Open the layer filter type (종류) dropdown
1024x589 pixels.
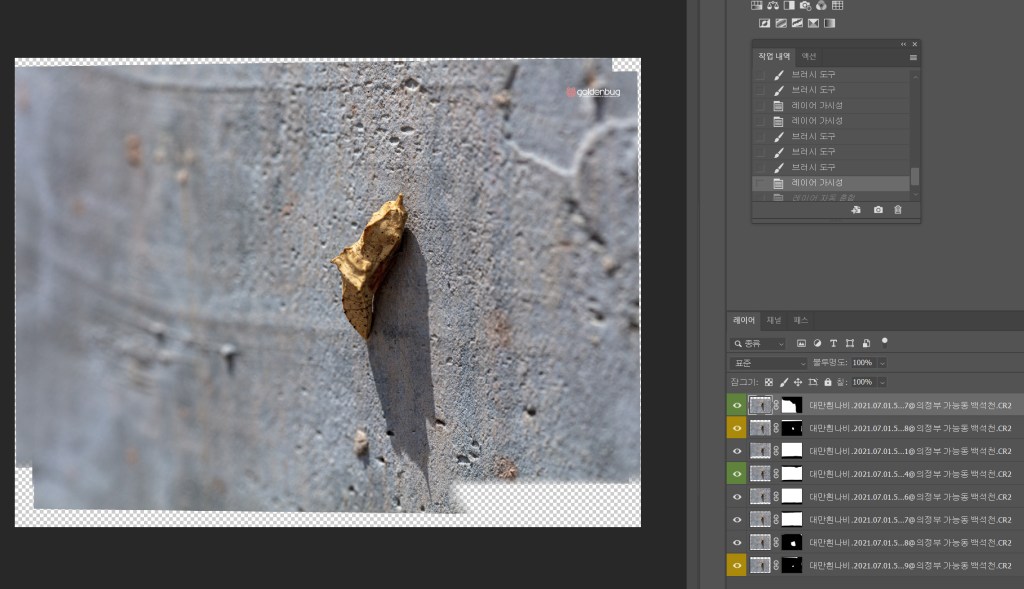click(758, 343)
